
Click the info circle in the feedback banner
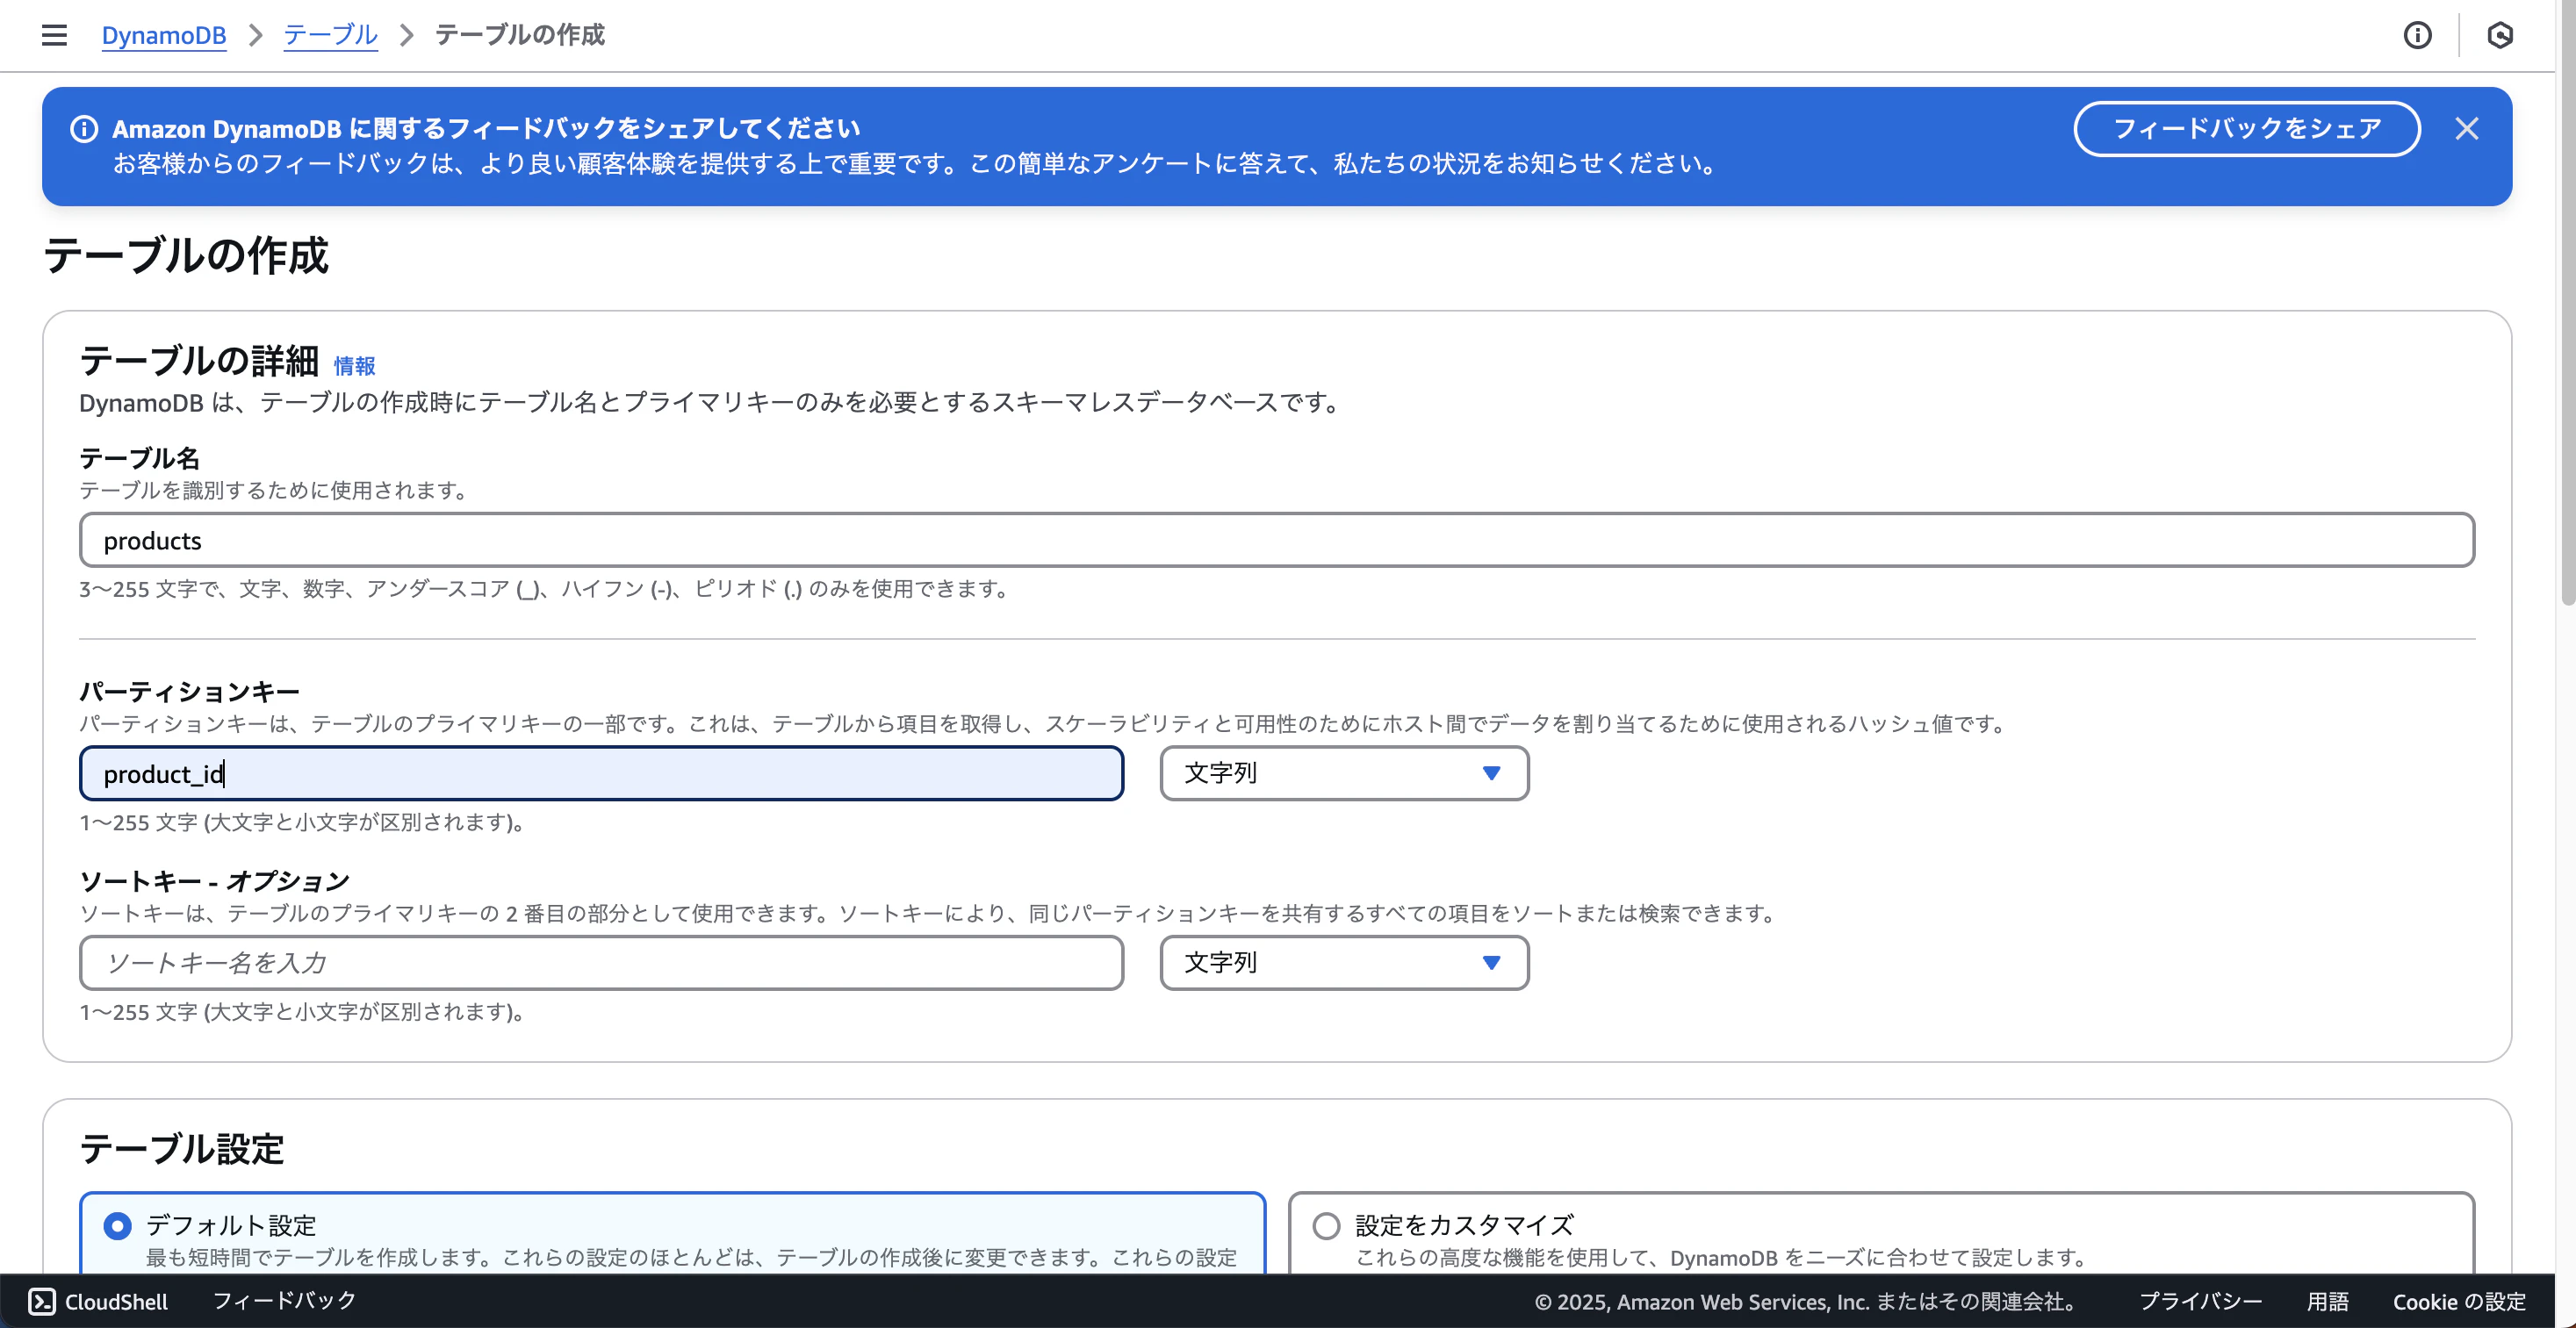point(83,129)
